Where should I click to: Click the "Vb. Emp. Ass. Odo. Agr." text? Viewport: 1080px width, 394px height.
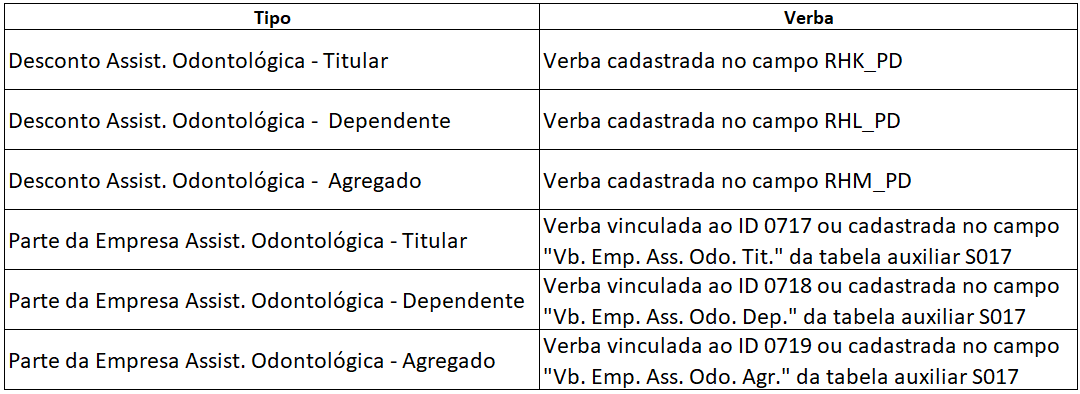click(667, 376)
